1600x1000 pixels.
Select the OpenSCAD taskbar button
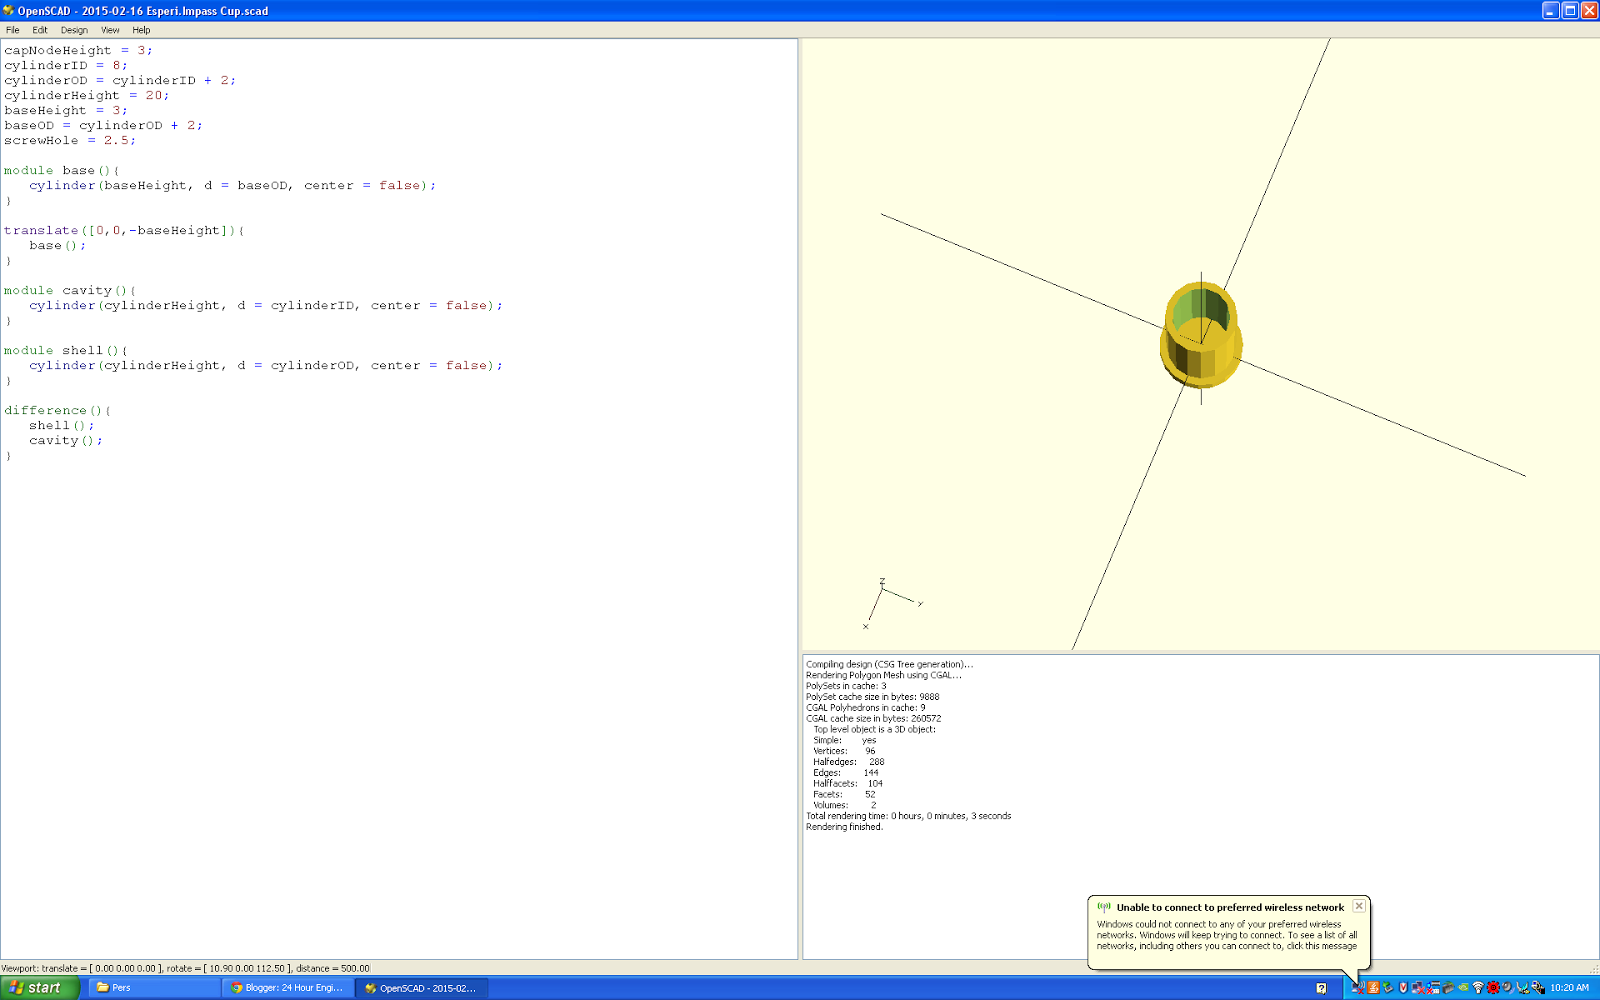pyautogui.click(x=421, y=988)
